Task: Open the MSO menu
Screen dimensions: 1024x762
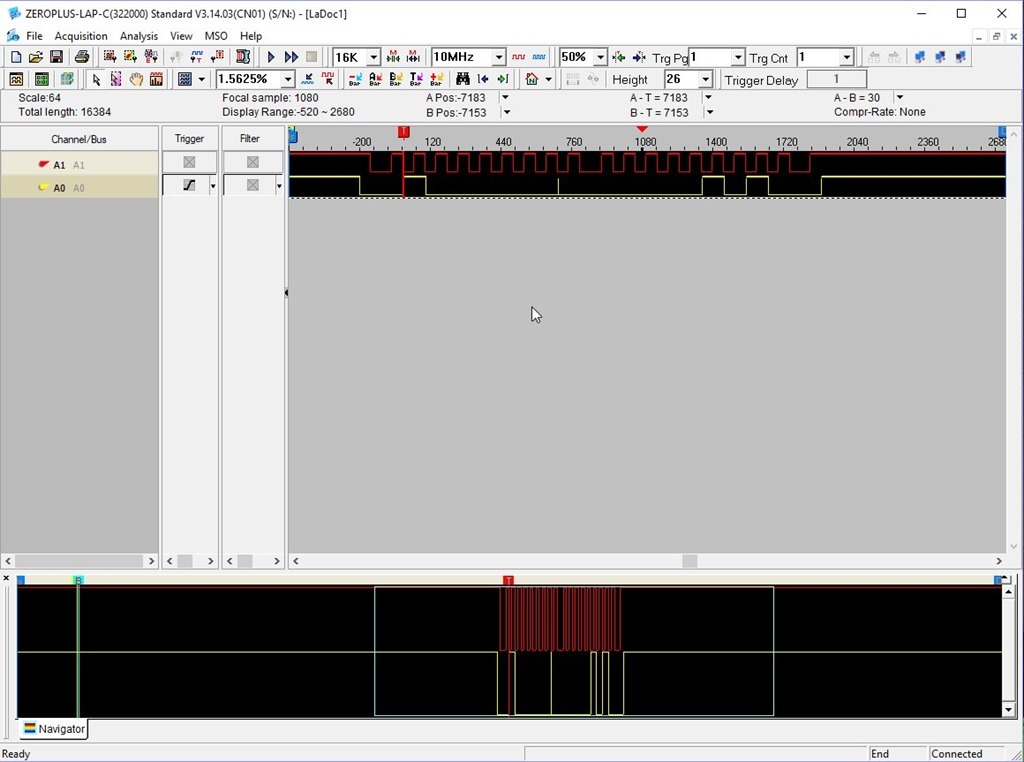Action: pos(216,36)
